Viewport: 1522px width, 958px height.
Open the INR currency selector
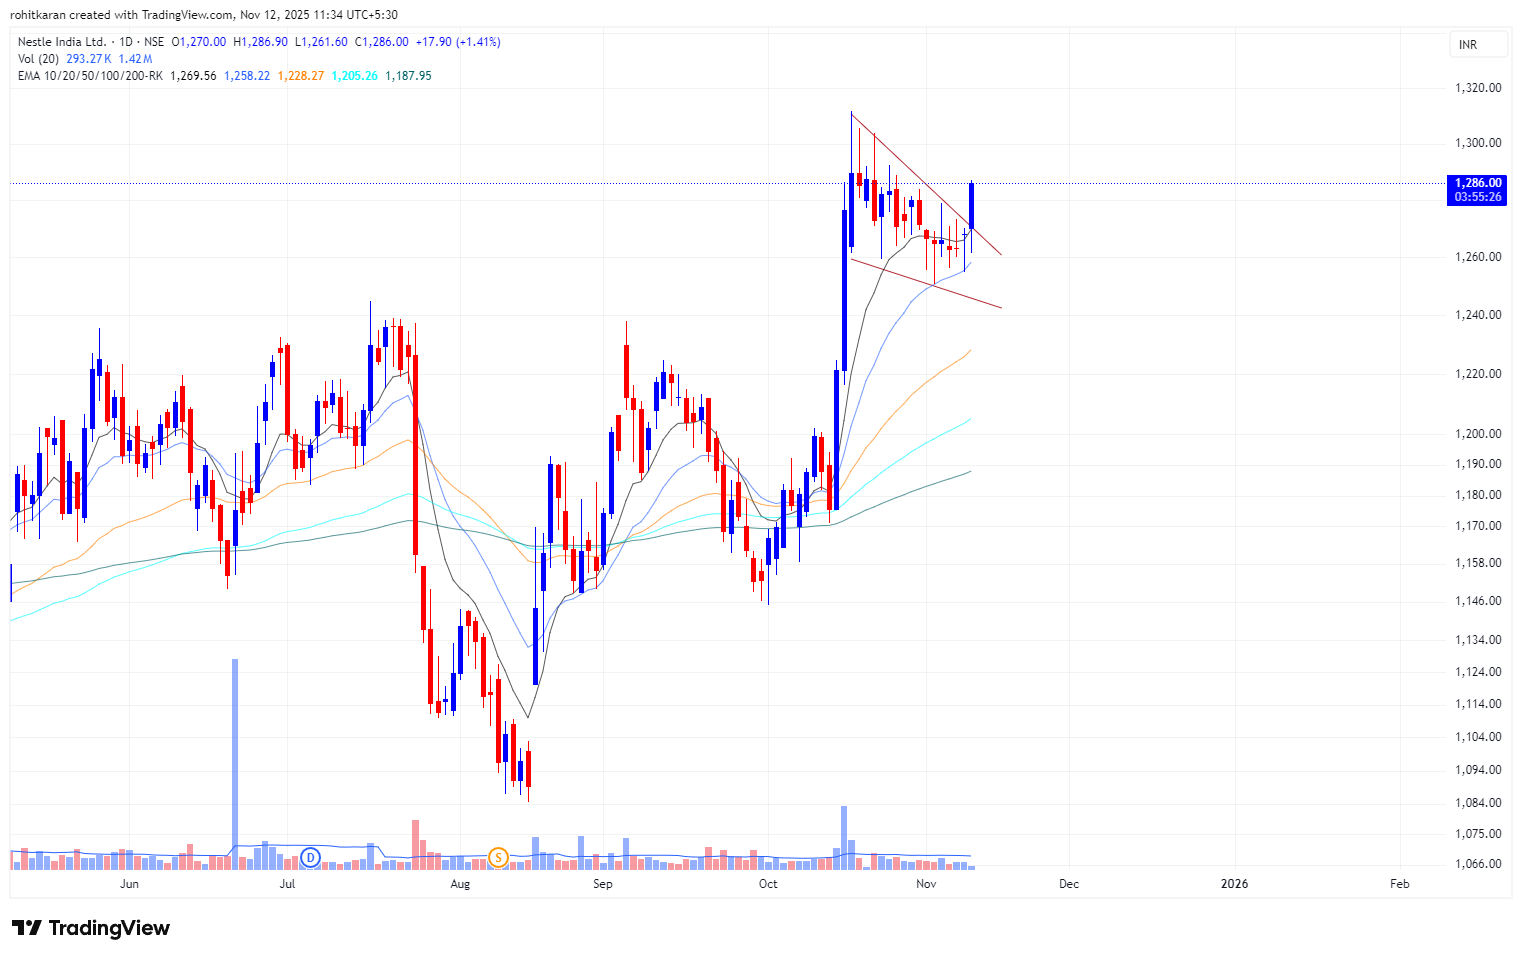[x=1478, y=45]
